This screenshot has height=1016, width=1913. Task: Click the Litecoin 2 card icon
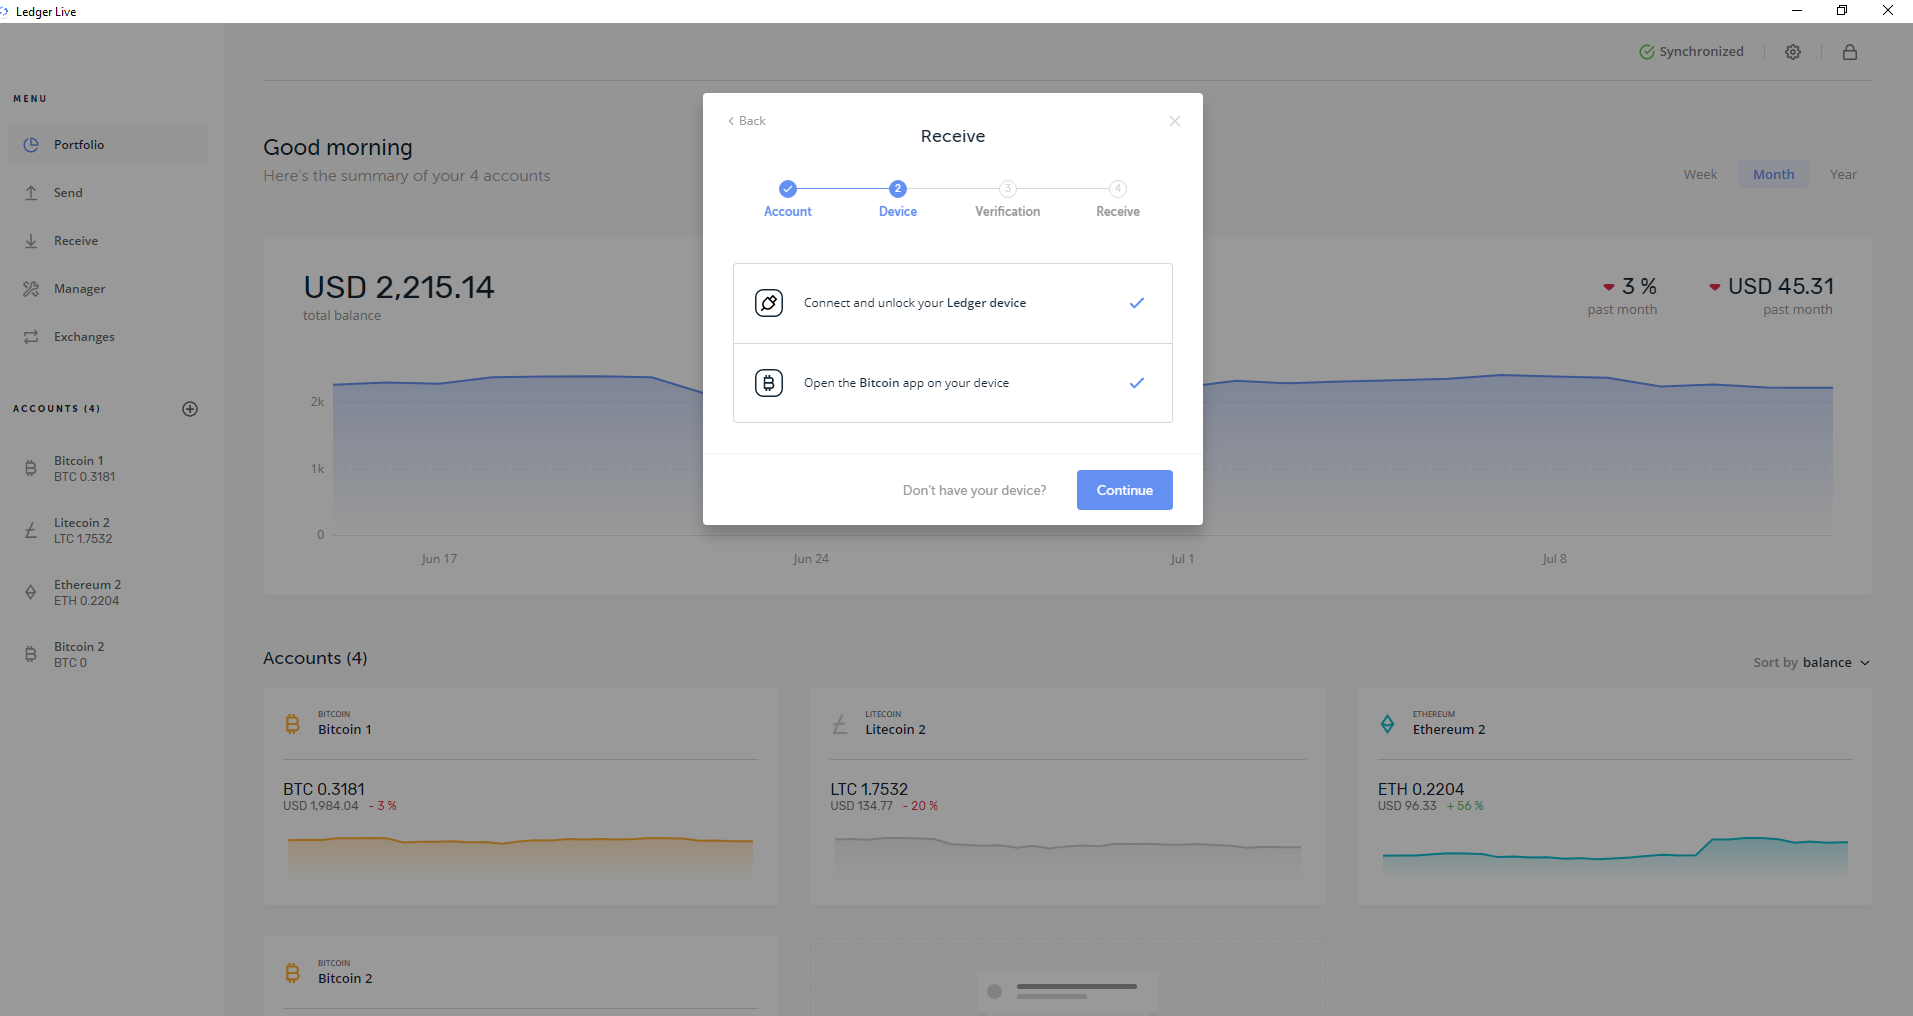point(840,724)
